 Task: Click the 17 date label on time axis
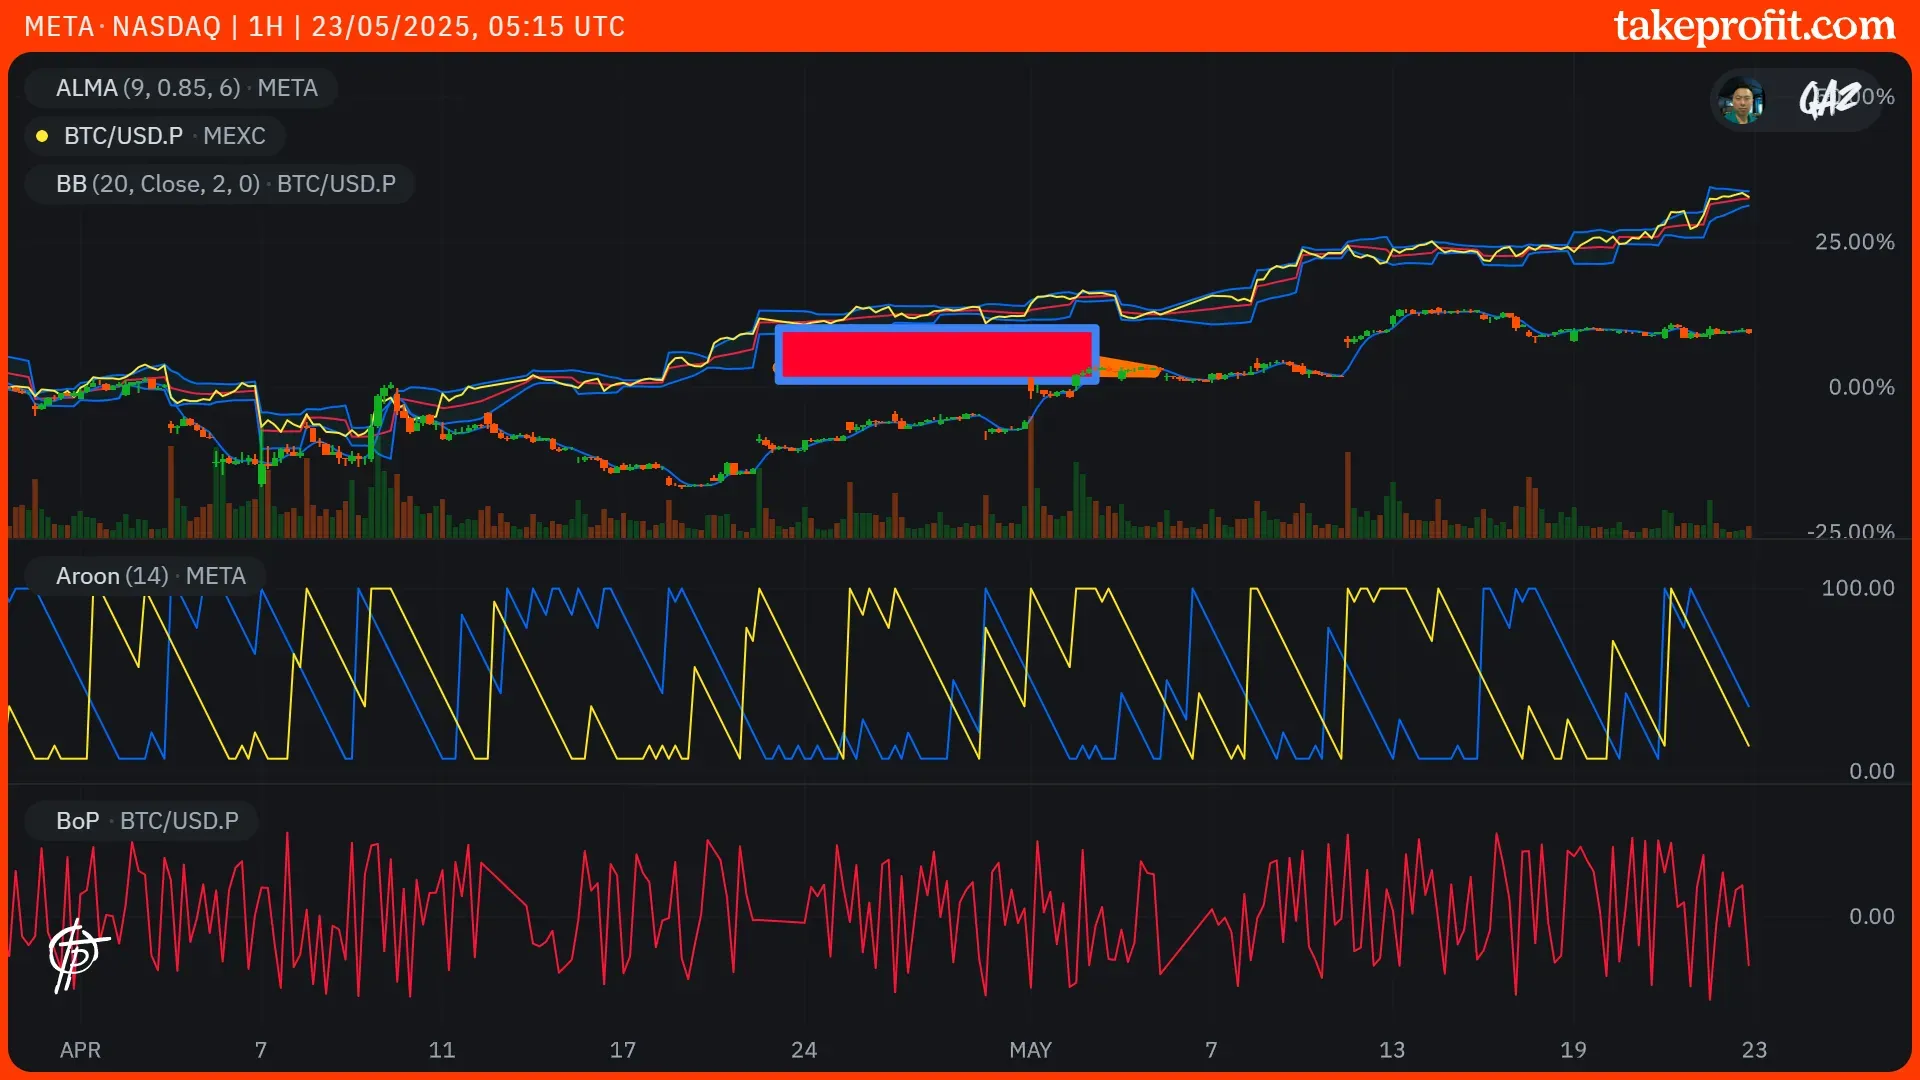622,1050
